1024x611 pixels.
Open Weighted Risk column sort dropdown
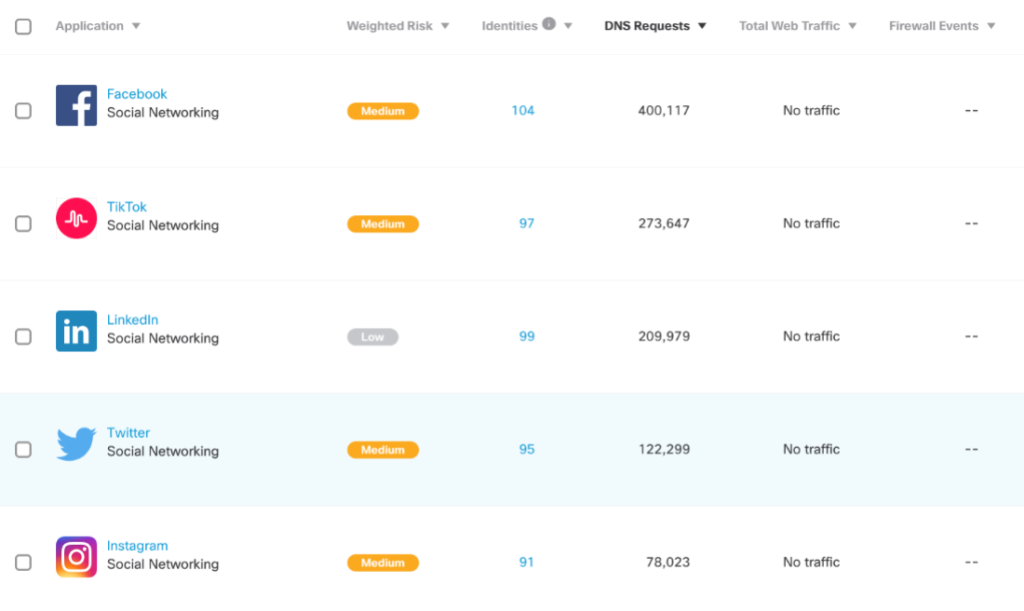[x=445, y=27]
